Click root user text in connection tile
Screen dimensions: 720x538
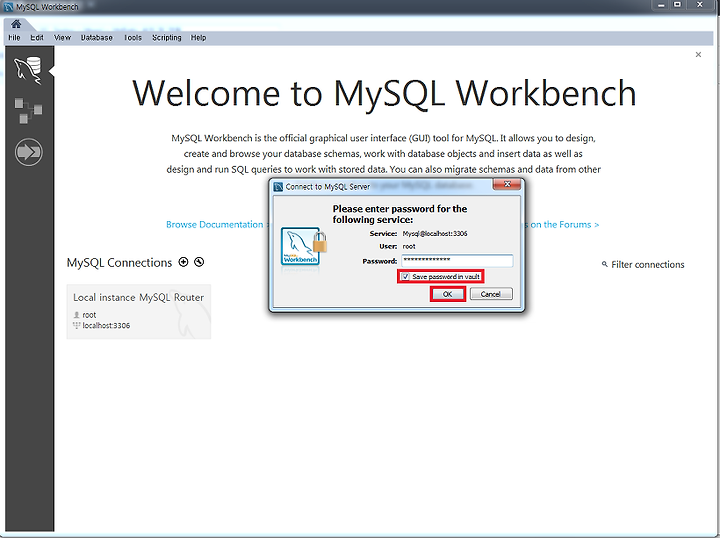point(89,315)
